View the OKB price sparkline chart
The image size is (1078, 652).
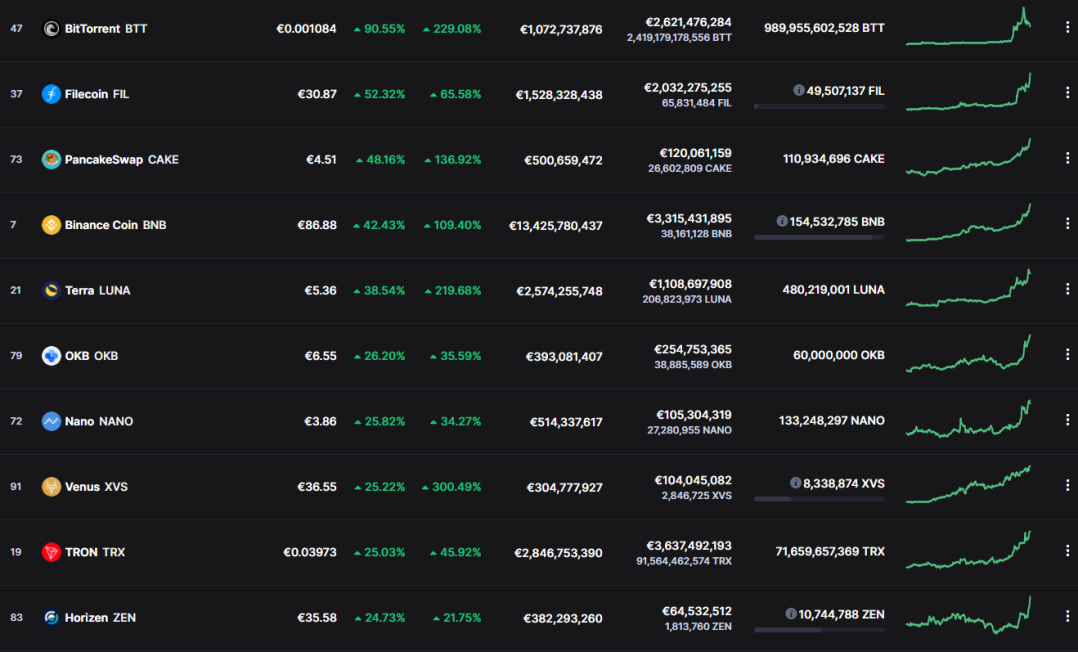968,353
